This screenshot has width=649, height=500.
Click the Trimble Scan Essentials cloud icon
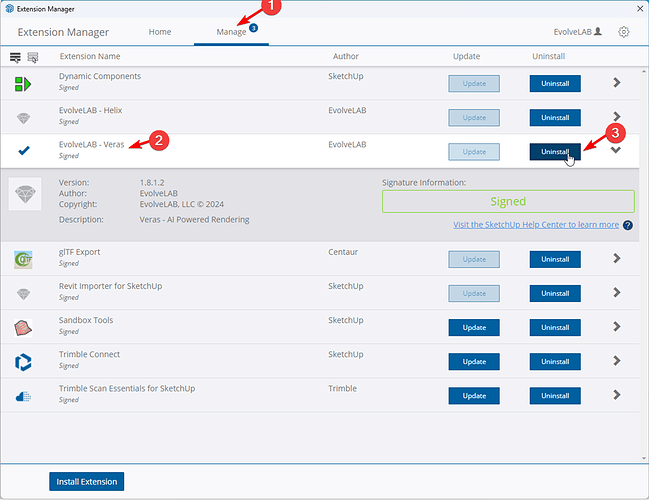[x=23, y=397]
